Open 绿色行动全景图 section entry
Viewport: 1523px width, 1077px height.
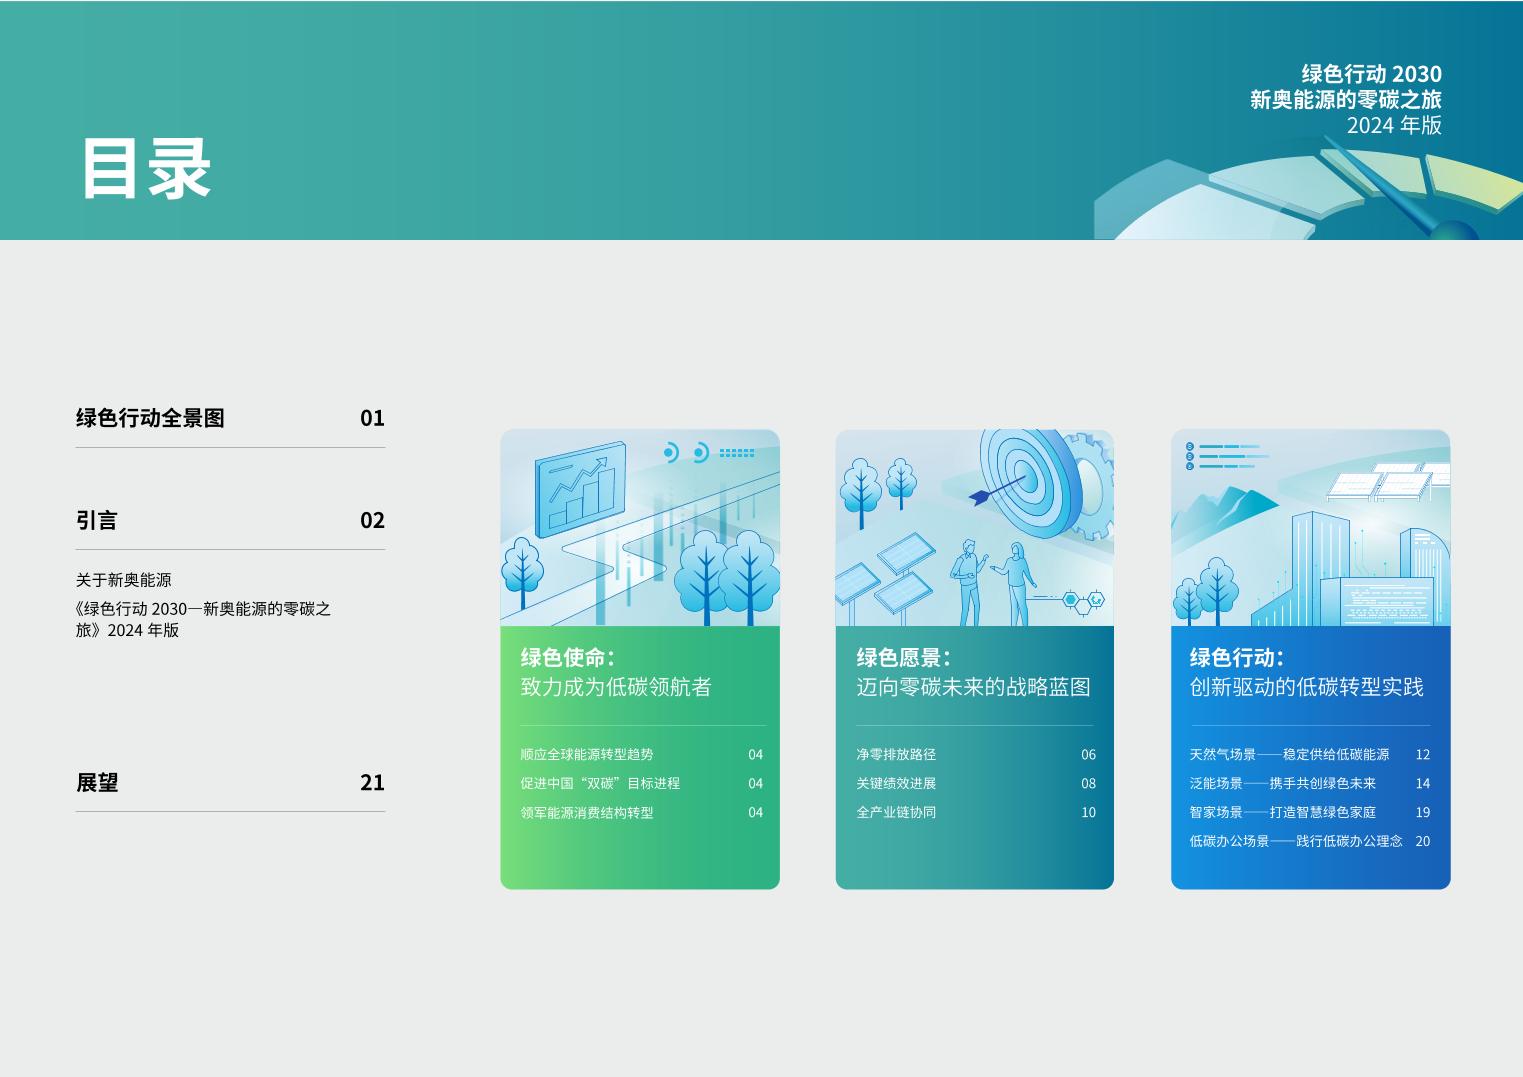pyautogui.click(x=150, y=418)
